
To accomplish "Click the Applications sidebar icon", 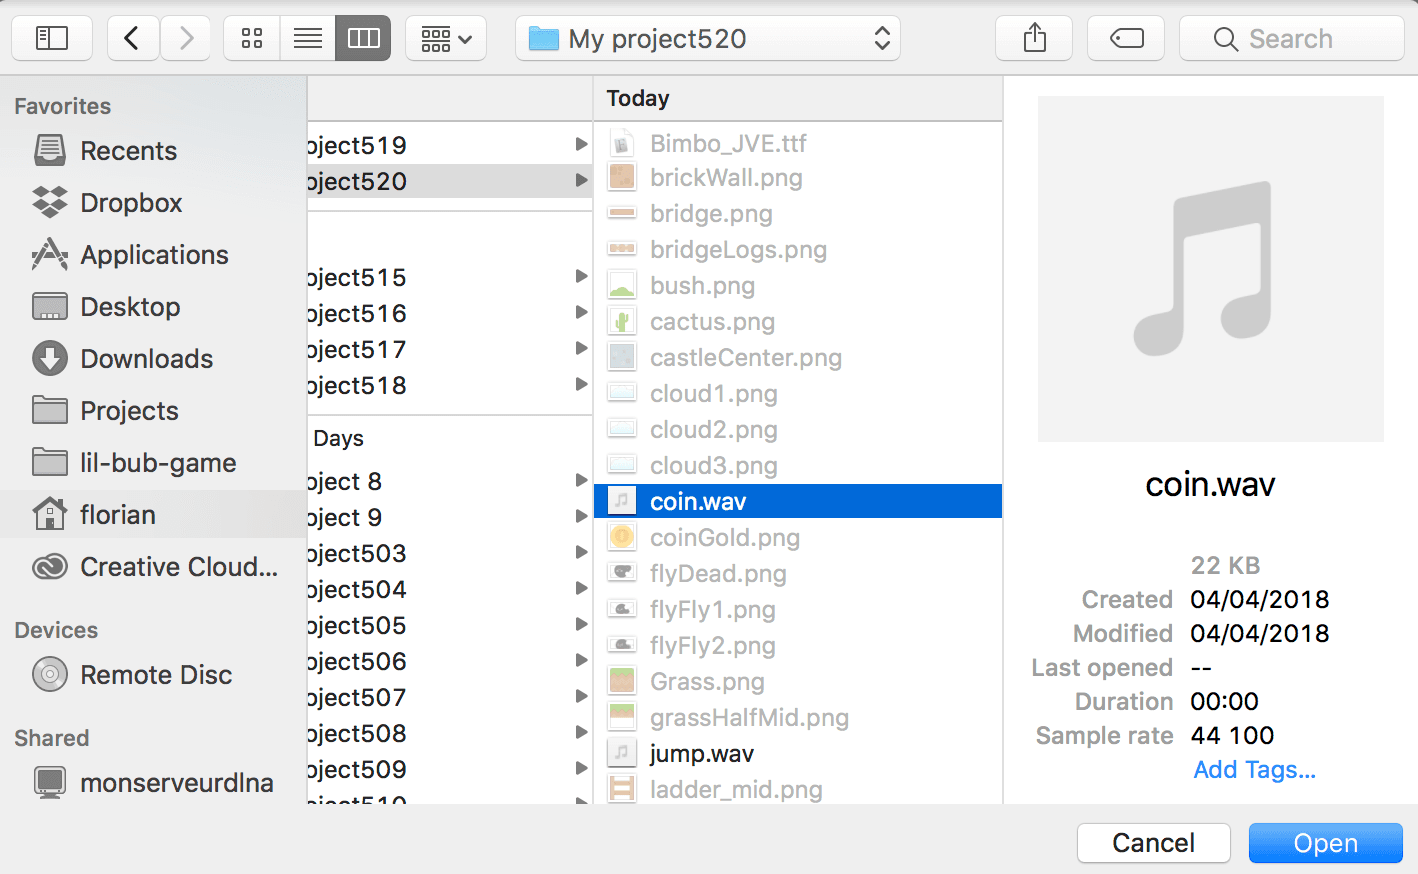I will tap(50, 255).
